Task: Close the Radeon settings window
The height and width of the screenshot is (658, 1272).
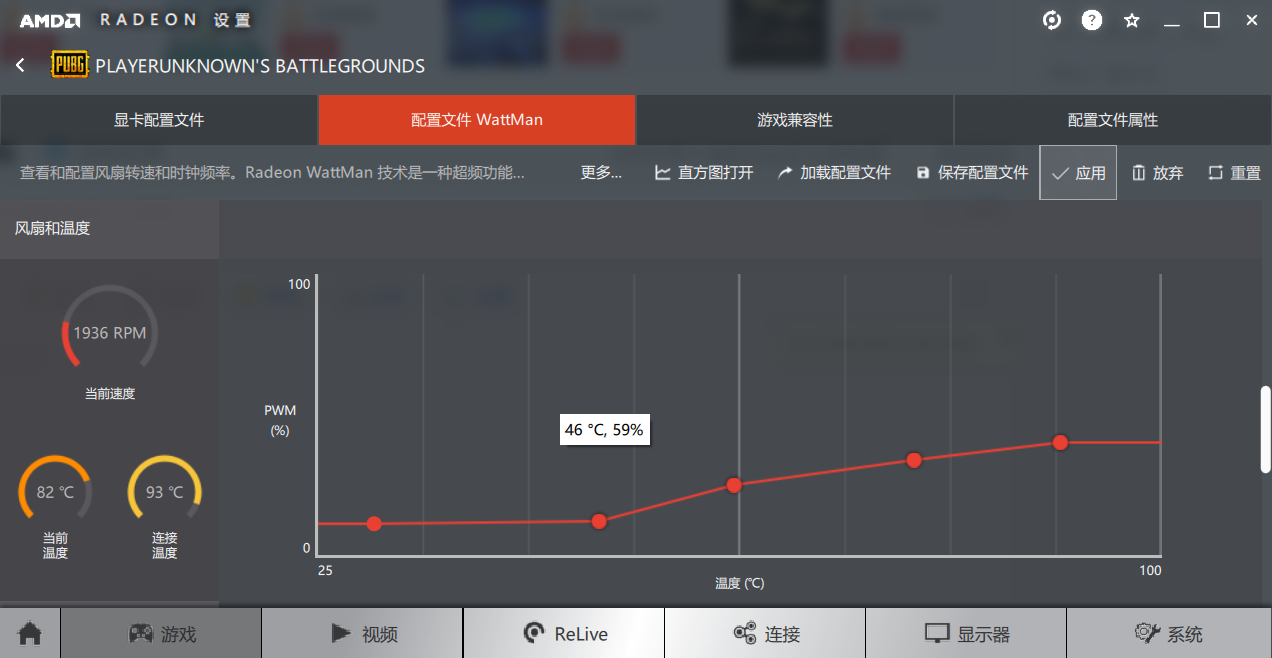Action: coord(1251,20)
